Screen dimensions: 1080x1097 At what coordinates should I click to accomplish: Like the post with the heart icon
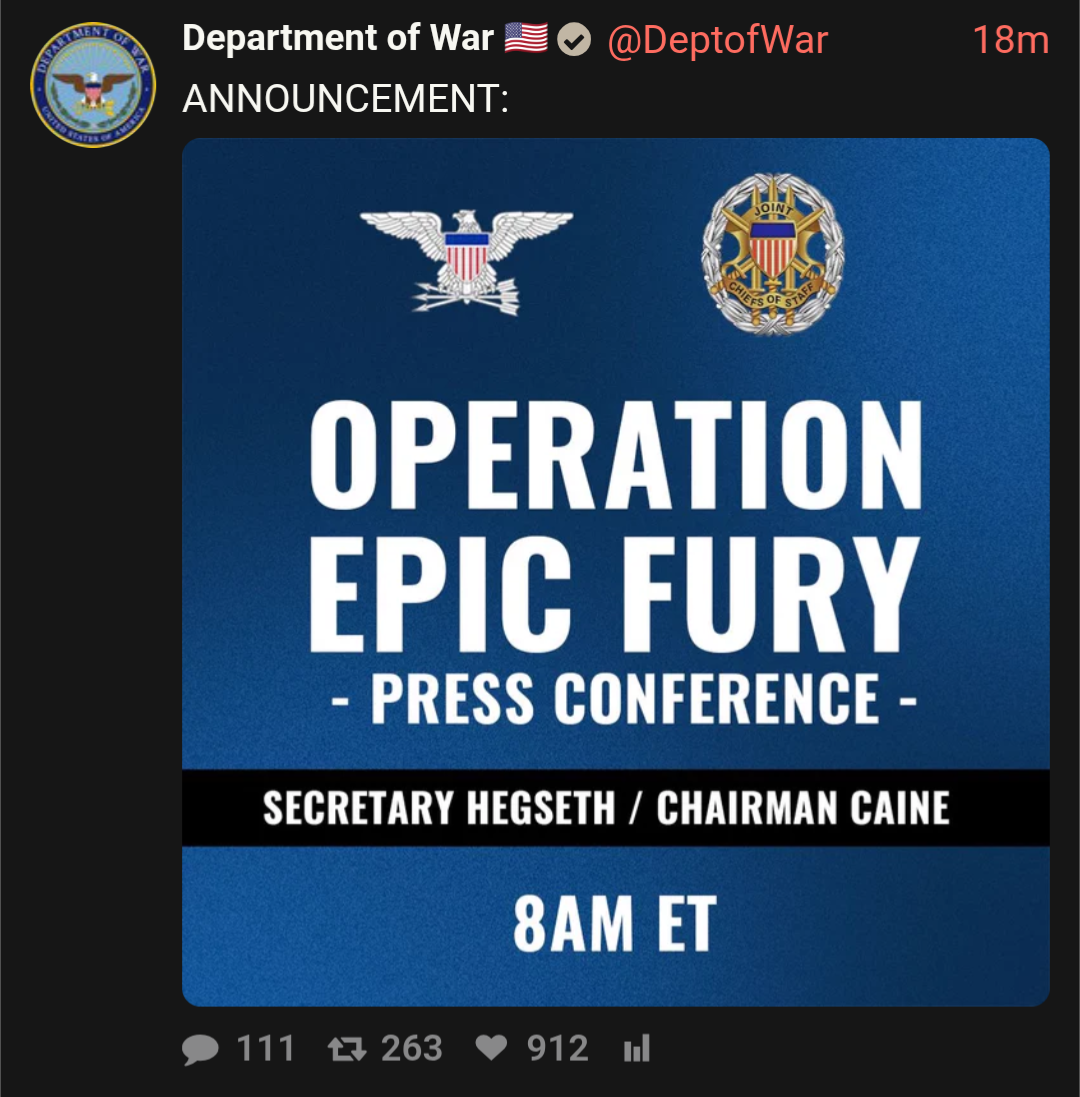491,1048
